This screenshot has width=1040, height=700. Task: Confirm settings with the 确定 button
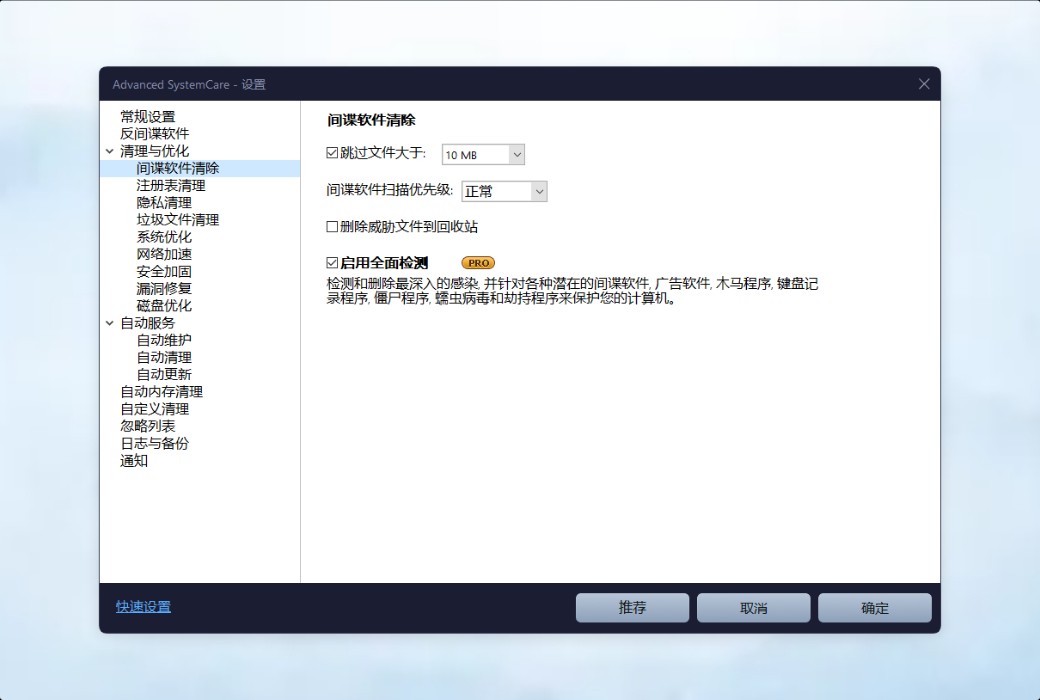coord(875,608)
